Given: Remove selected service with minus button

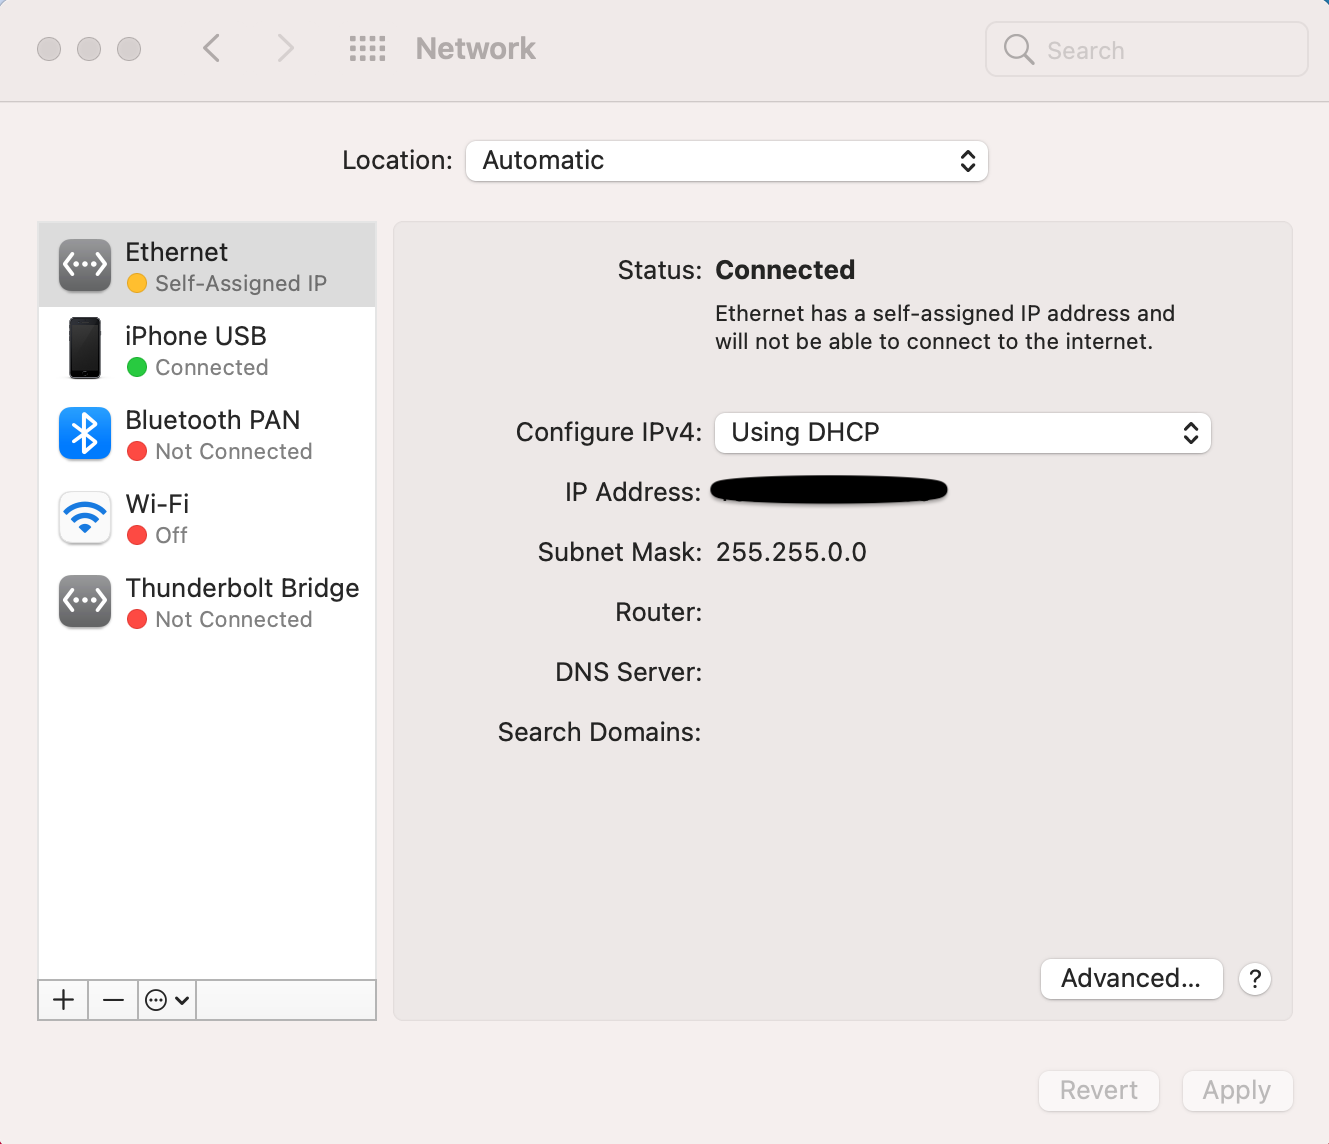Looking at the screenshot, I should (x=113, y=1000).
